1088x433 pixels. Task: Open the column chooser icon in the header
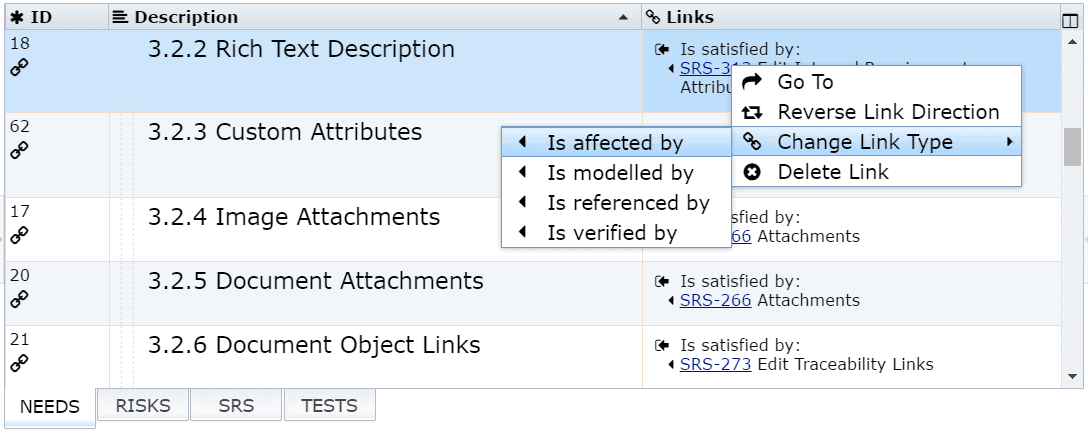1070,21
